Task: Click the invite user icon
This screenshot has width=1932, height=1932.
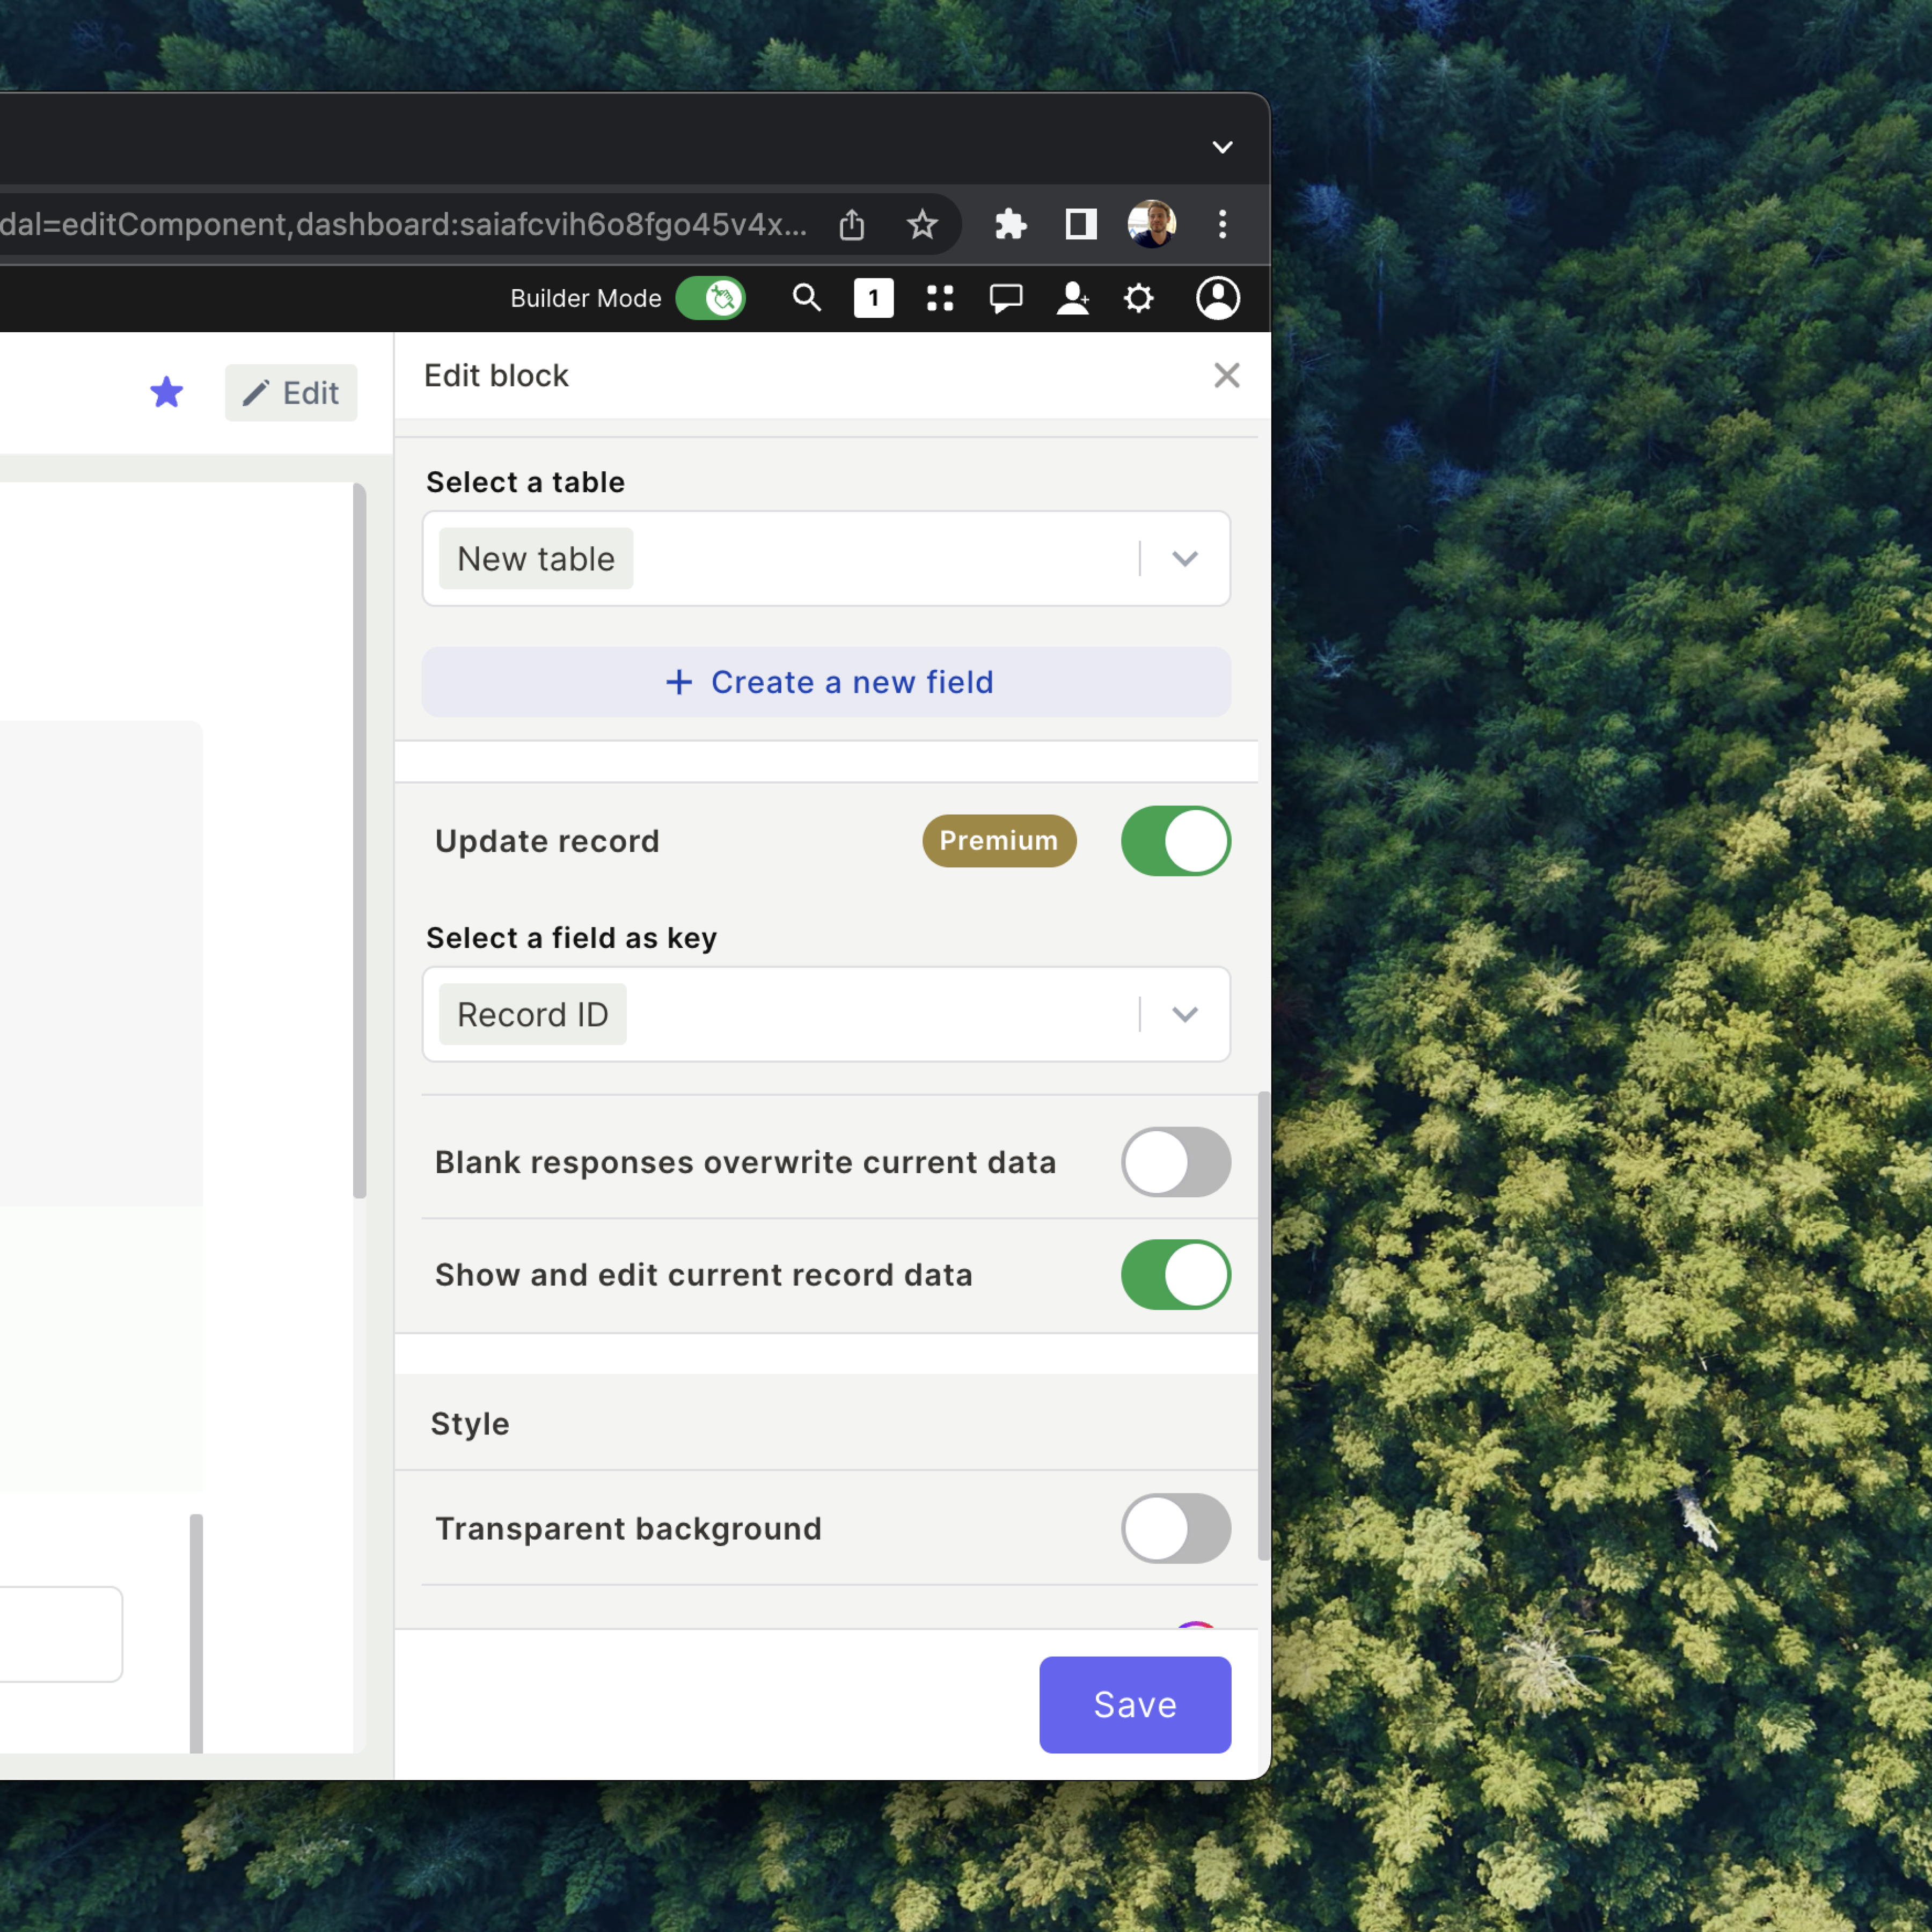Action: (x=1072, y=298)
